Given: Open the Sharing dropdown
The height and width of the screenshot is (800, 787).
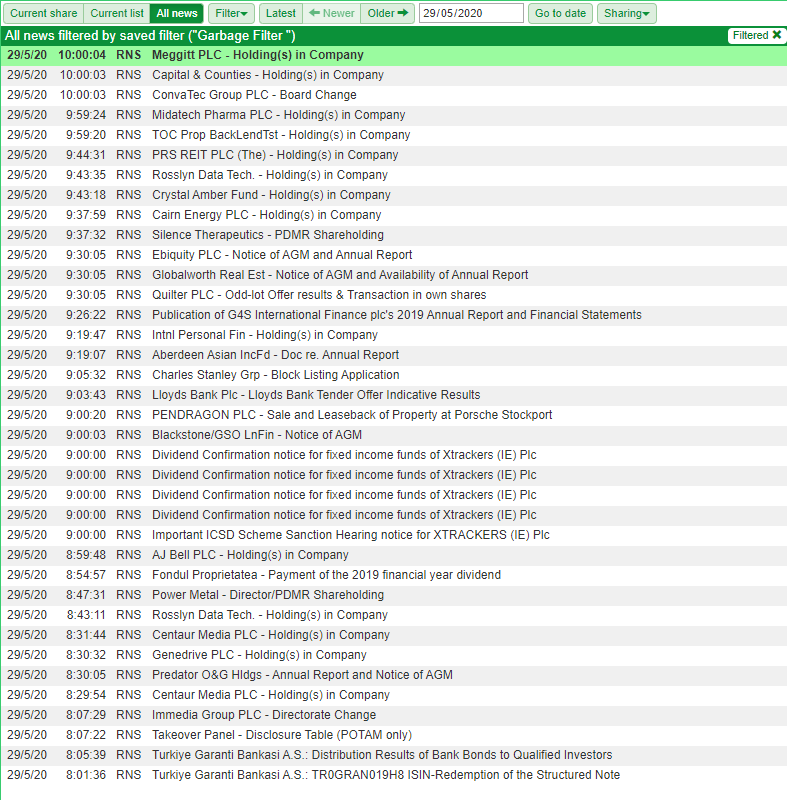Looking at the screenshot, I should (x=626, y=13).
